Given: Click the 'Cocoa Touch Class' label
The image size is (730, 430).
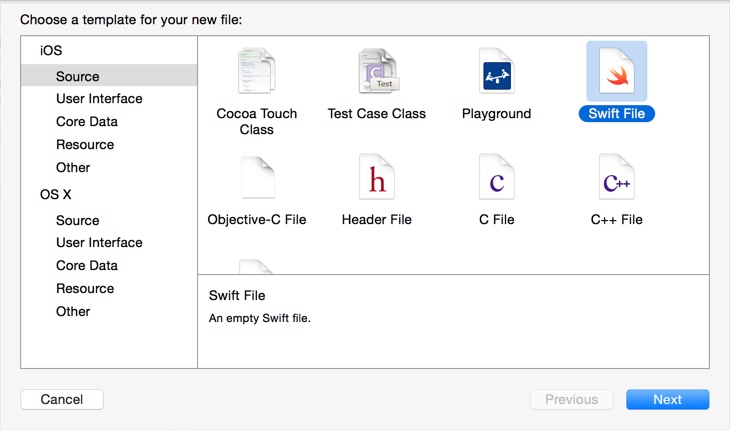Looking at the screenshot, I should (257, 121).
